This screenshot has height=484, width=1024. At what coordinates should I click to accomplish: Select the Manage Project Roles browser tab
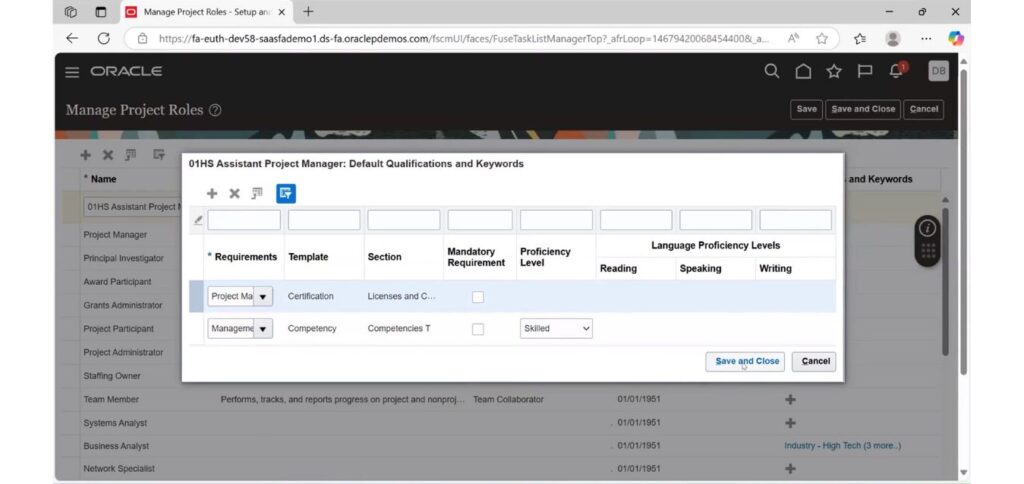coord(206,12)
